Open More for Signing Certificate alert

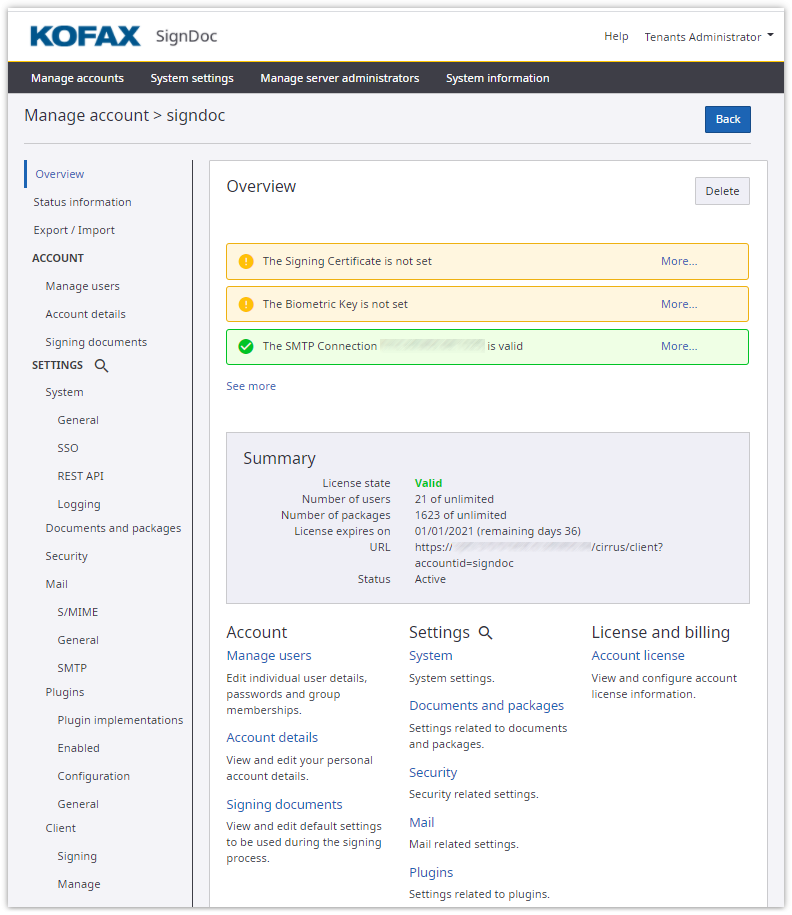click(679, 262)
